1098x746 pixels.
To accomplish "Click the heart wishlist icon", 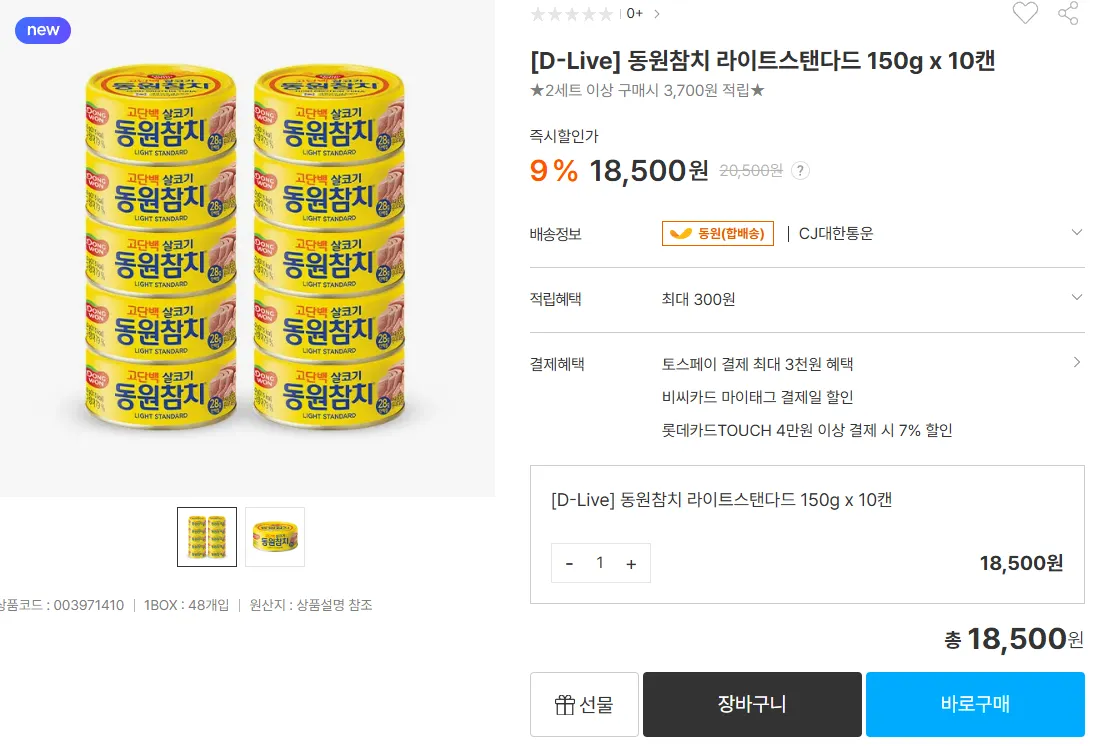I will tap(1025, 13).
